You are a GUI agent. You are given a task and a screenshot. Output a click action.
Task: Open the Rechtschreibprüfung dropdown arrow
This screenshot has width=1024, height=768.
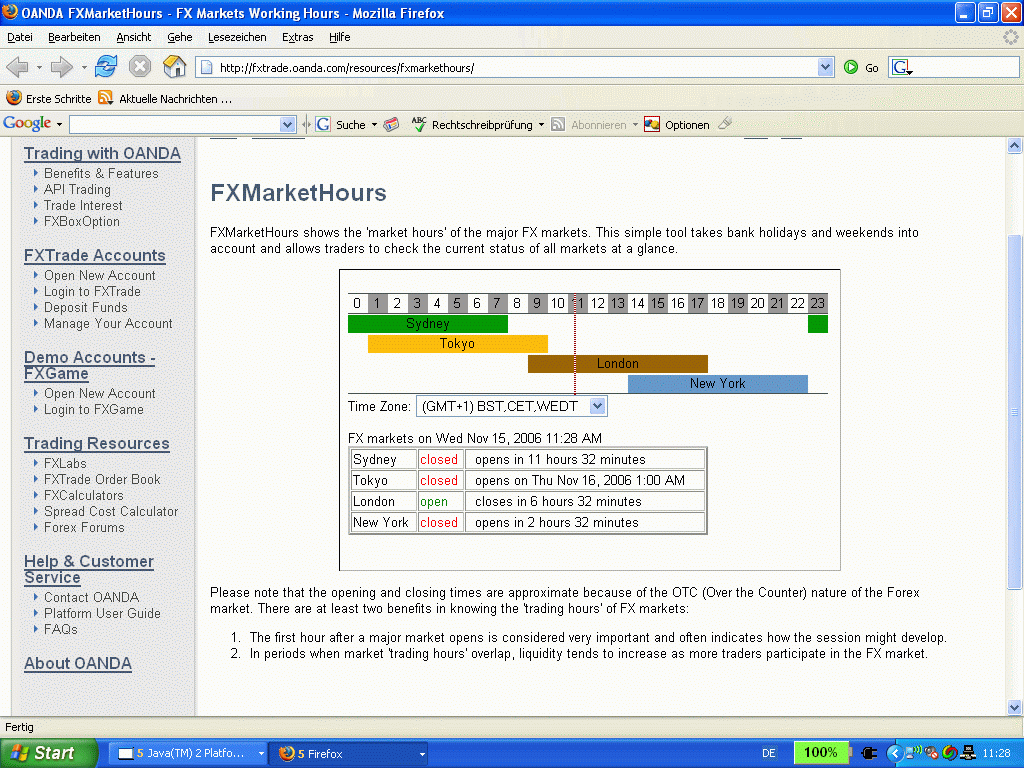pyautogui.click(x=541, y=125)
